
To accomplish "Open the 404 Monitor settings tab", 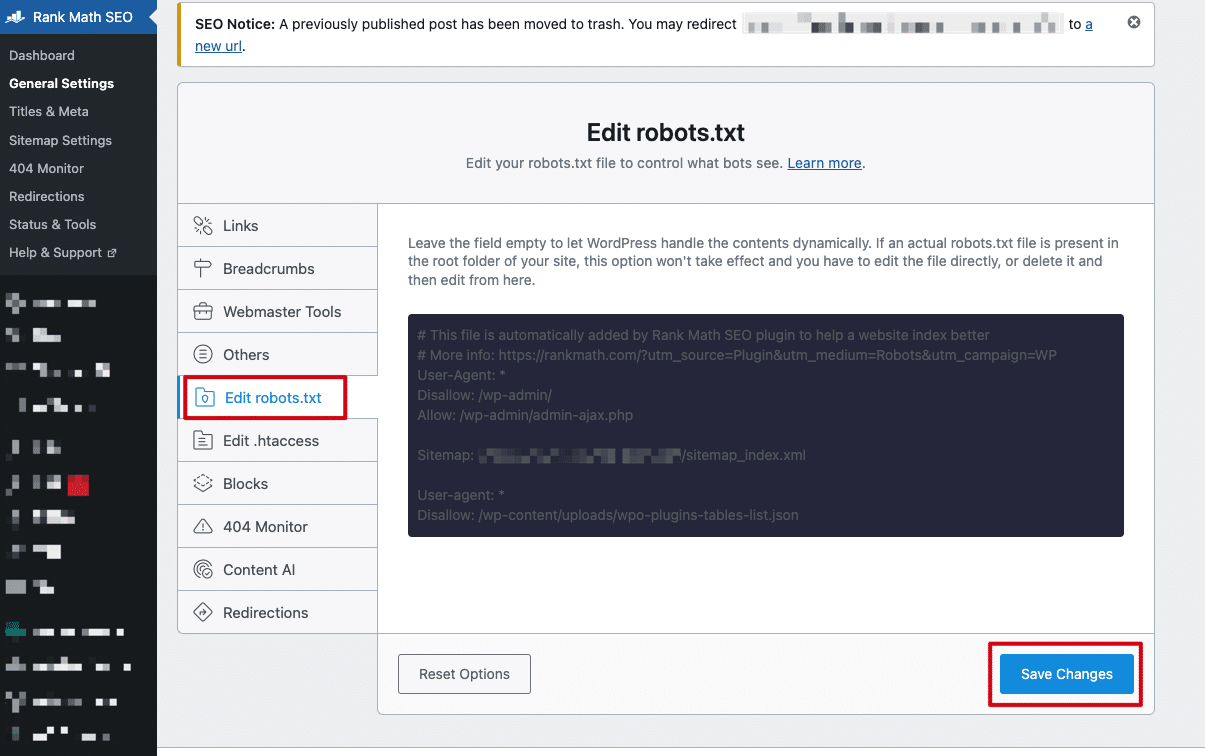I will 278,527.
